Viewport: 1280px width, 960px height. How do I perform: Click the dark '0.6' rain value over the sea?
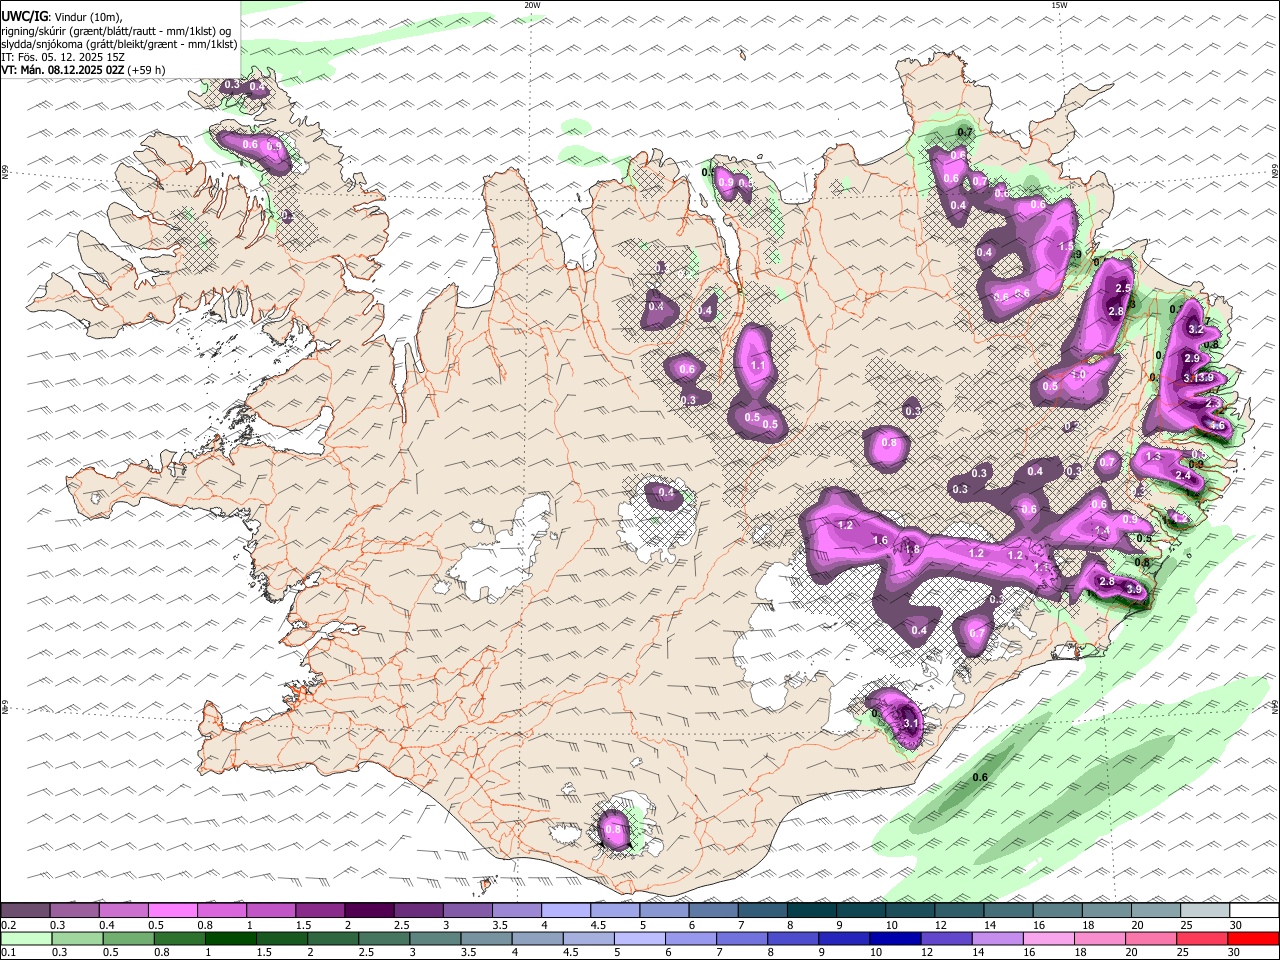pos(980,777)
